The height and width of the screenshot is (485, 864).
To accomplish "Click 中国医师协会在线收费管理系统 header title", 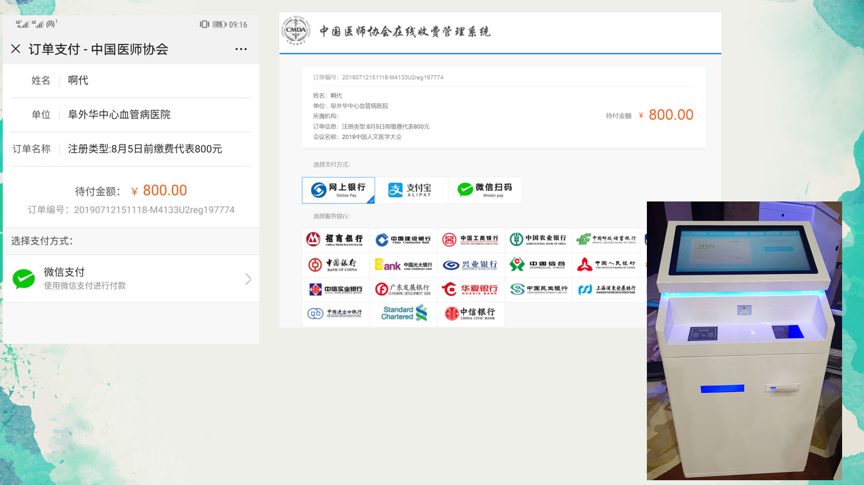I will tap(405, 31).
